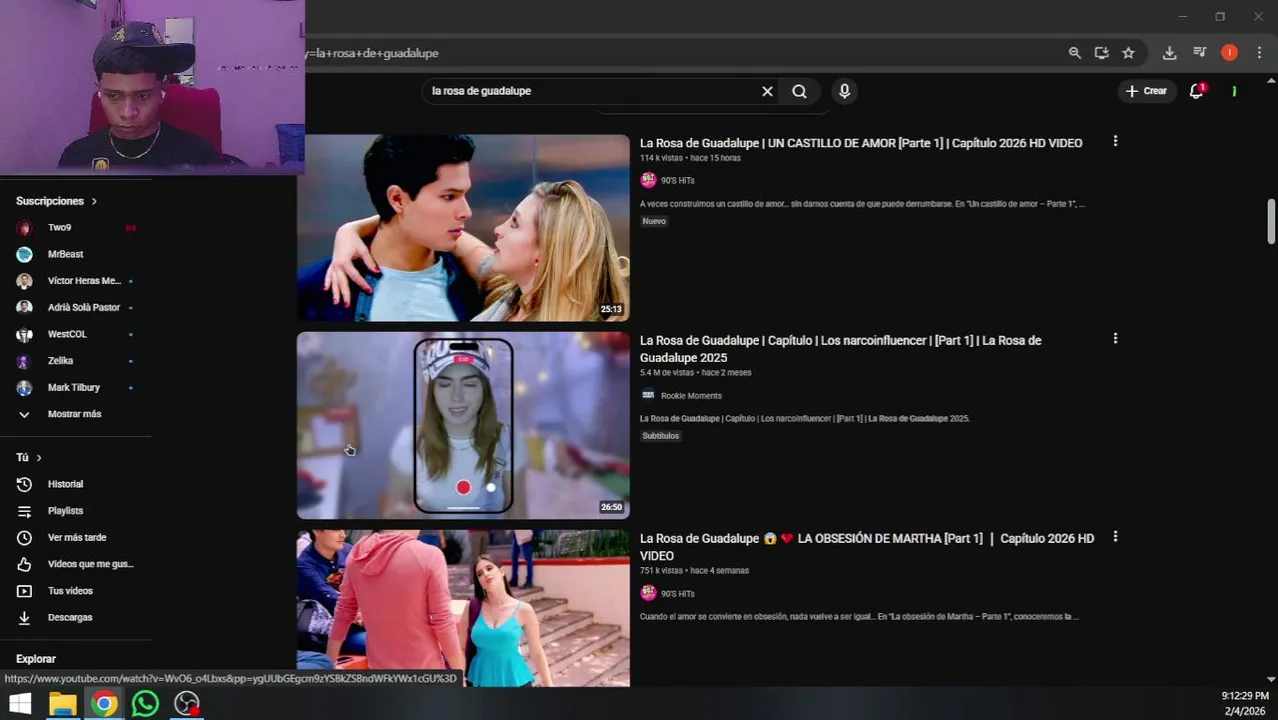Screen dimensions: 1278x720
Task: Click 90'S HITs avatar of CASTILLO video
Action: click(648, 180)
